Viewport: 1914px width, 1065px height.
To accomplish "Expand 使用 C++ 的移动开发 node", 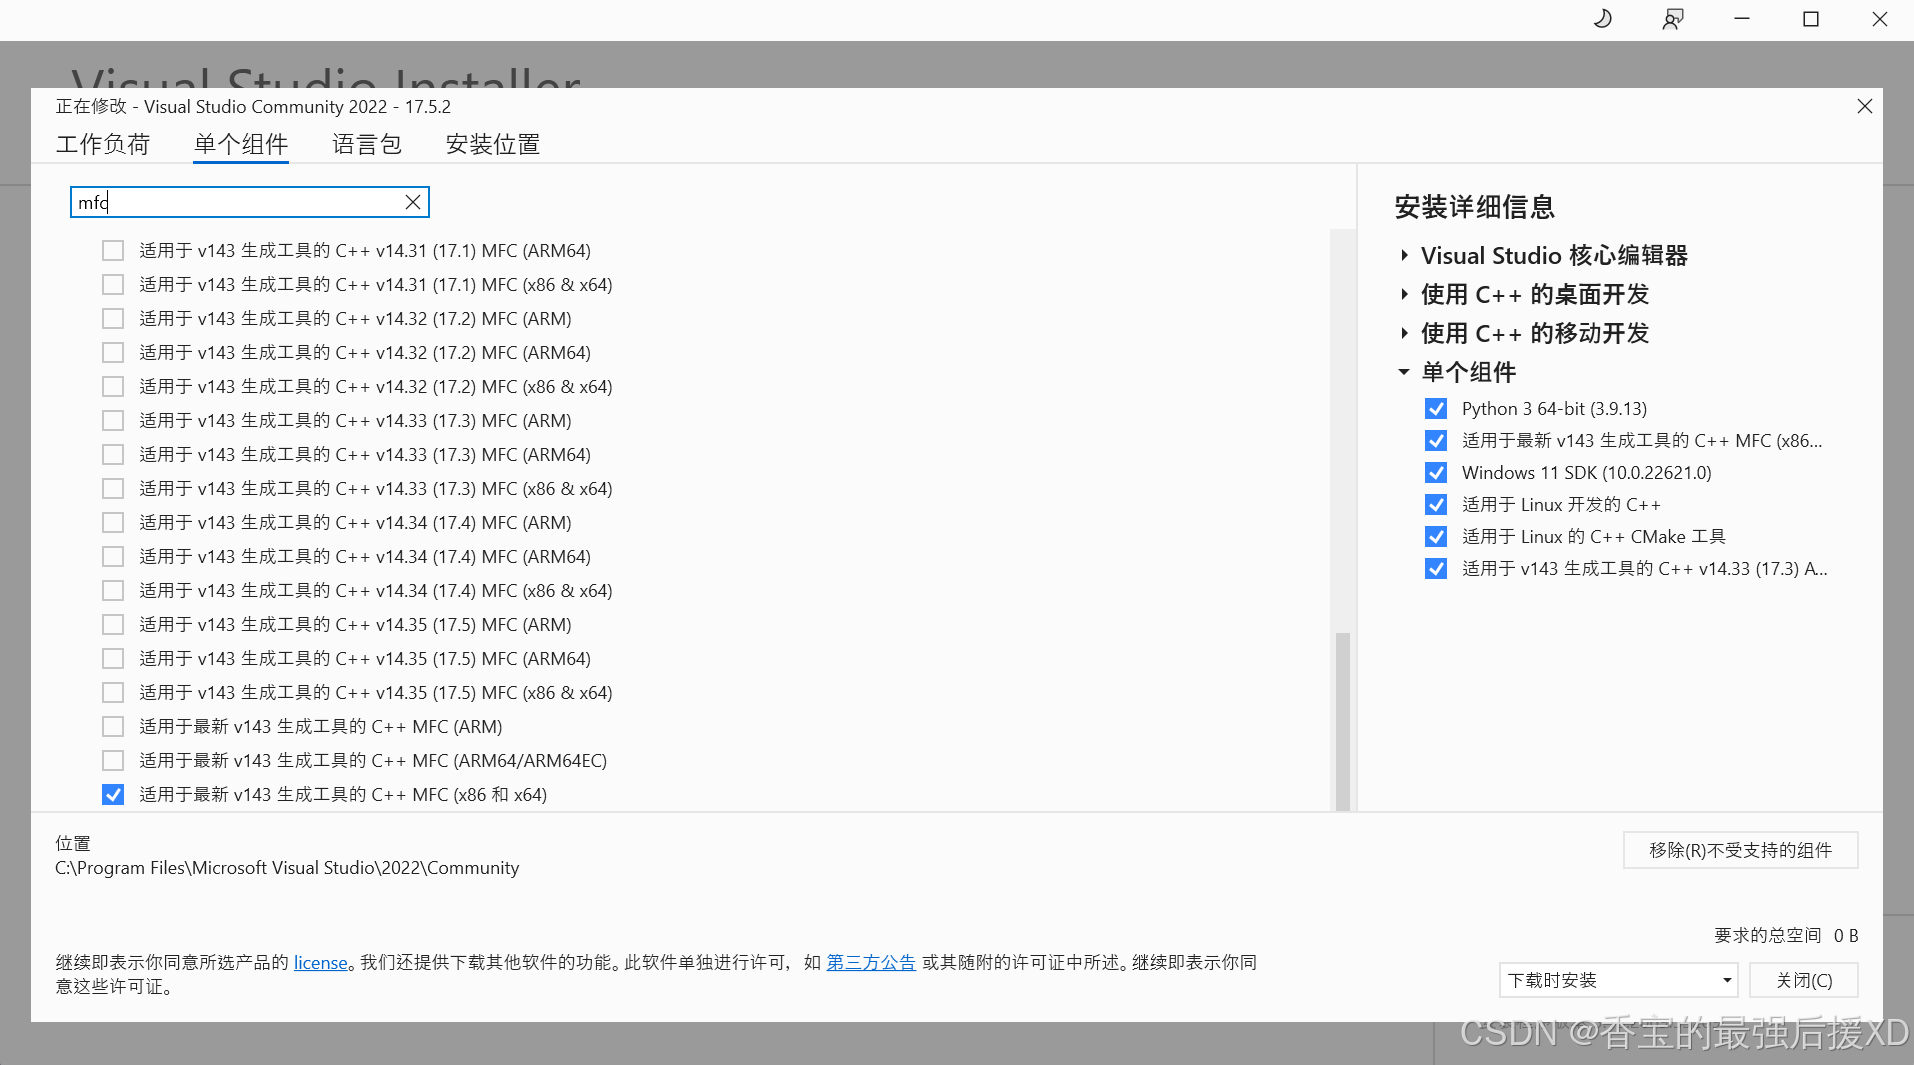I will (x=1404, y=334).
